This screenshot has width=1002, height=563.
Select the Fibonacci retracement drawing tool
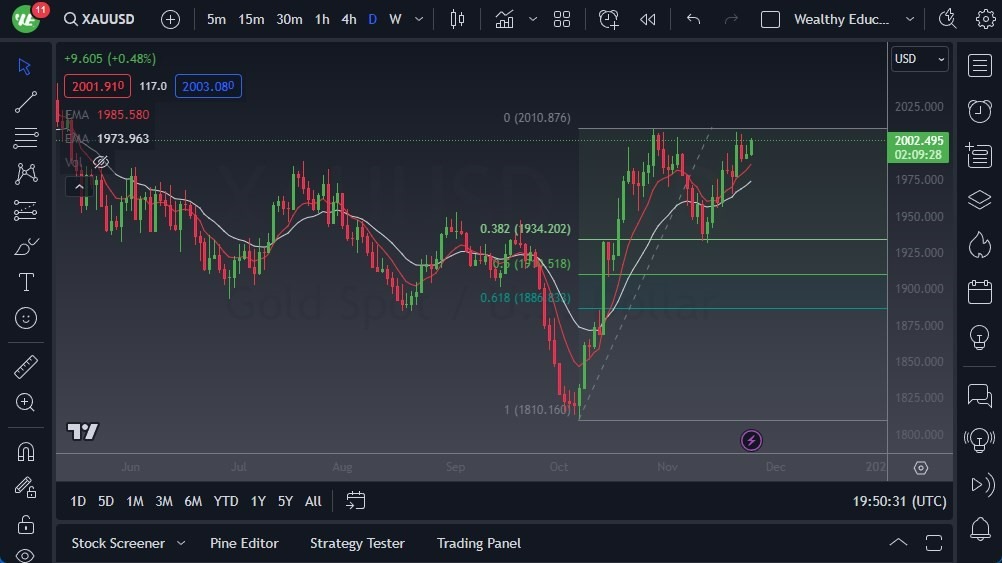click(26, 137)
